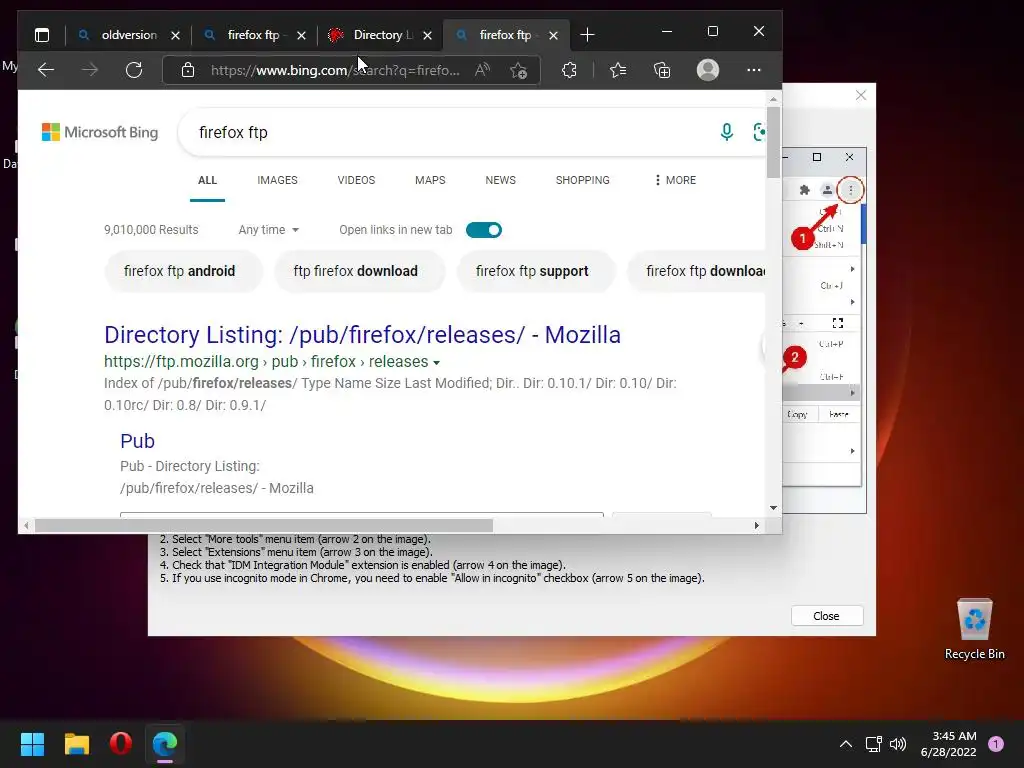Select the MAPS search category
The width and height of the screenshot is (1024, 768).
[x=430, y=180]
